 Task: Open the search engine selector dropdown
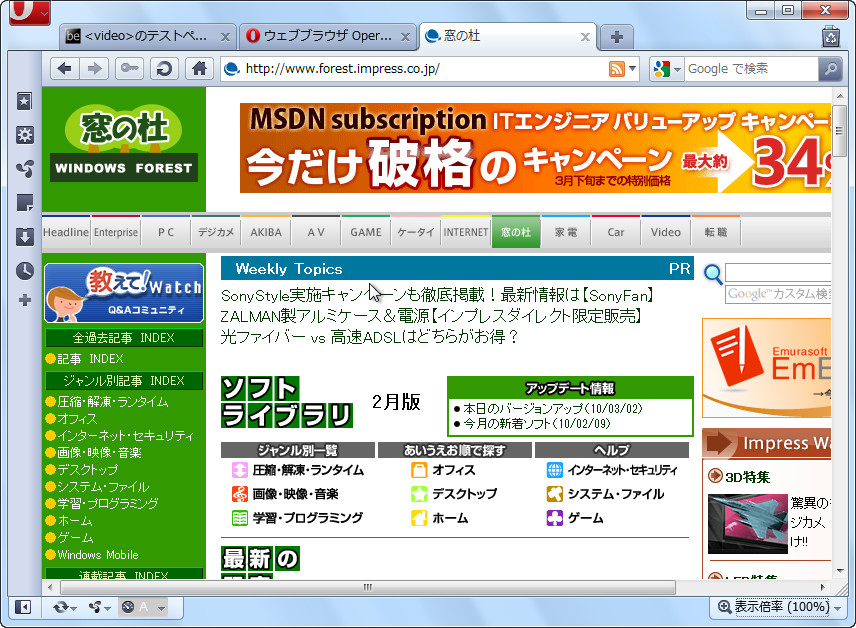(666, 70)
